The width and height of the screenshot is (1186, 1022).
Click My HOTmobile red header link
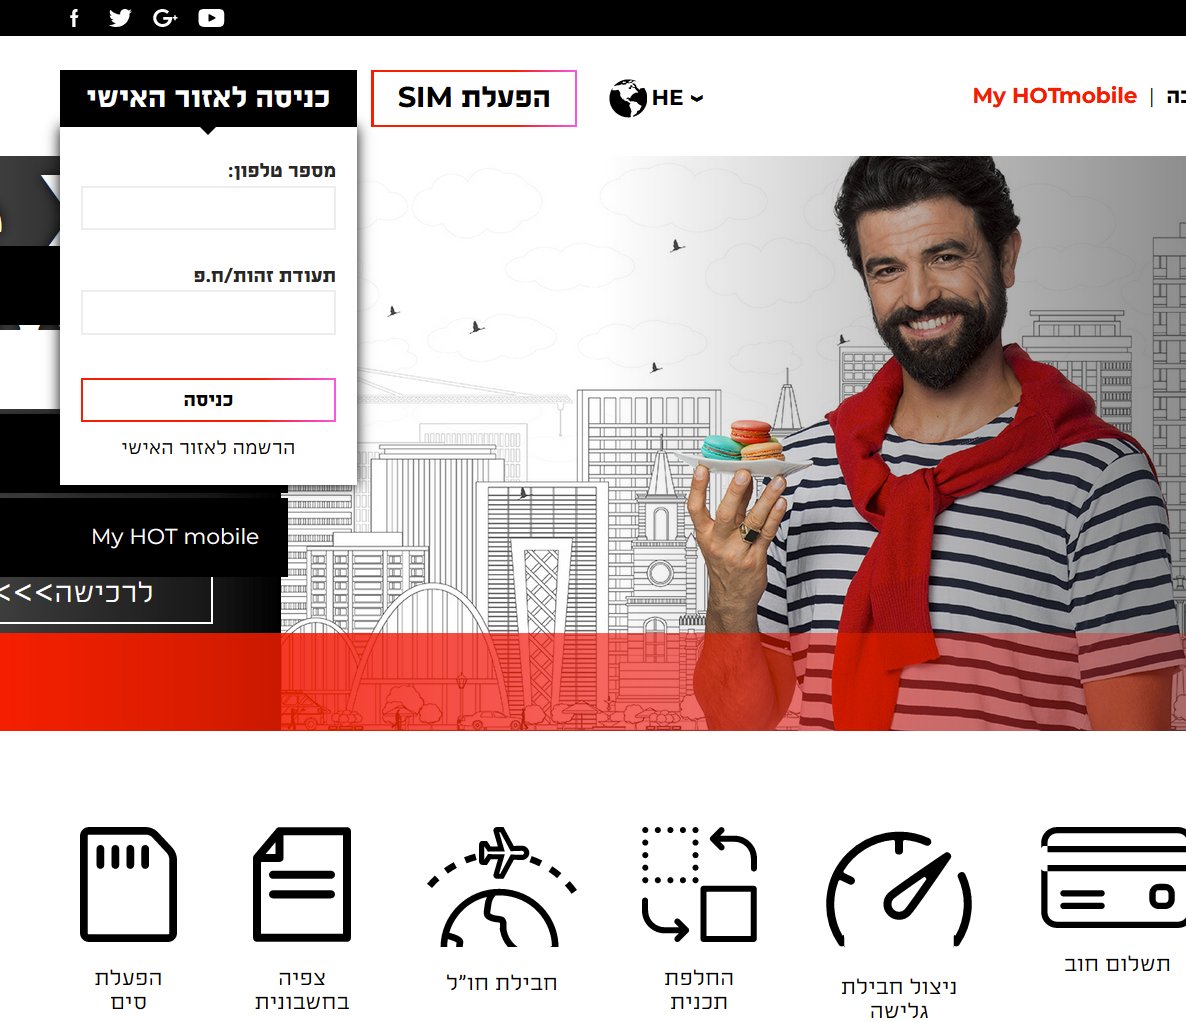pyautogui.click(x=1054, y=96)
